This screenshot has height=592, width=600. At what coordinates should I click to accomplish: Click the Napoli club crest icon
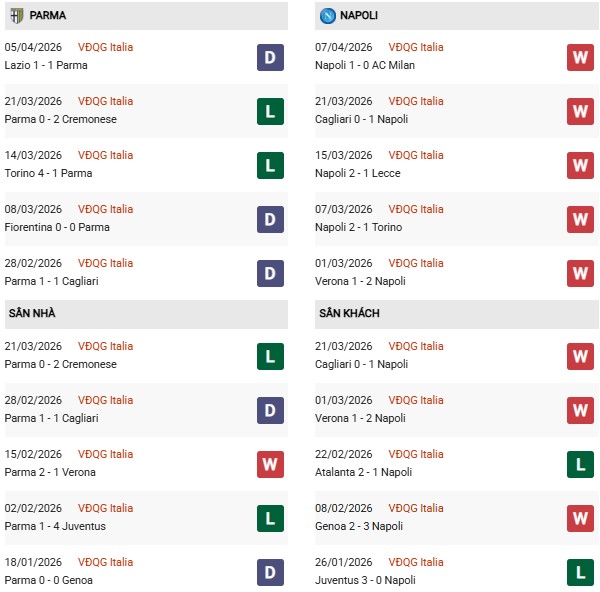point(329,16)
